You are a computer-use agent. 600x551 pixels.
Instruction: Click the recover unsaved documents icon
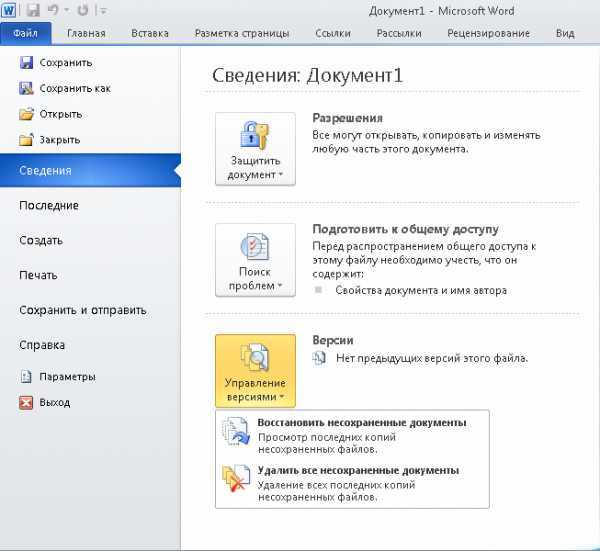tap(236, 432)
